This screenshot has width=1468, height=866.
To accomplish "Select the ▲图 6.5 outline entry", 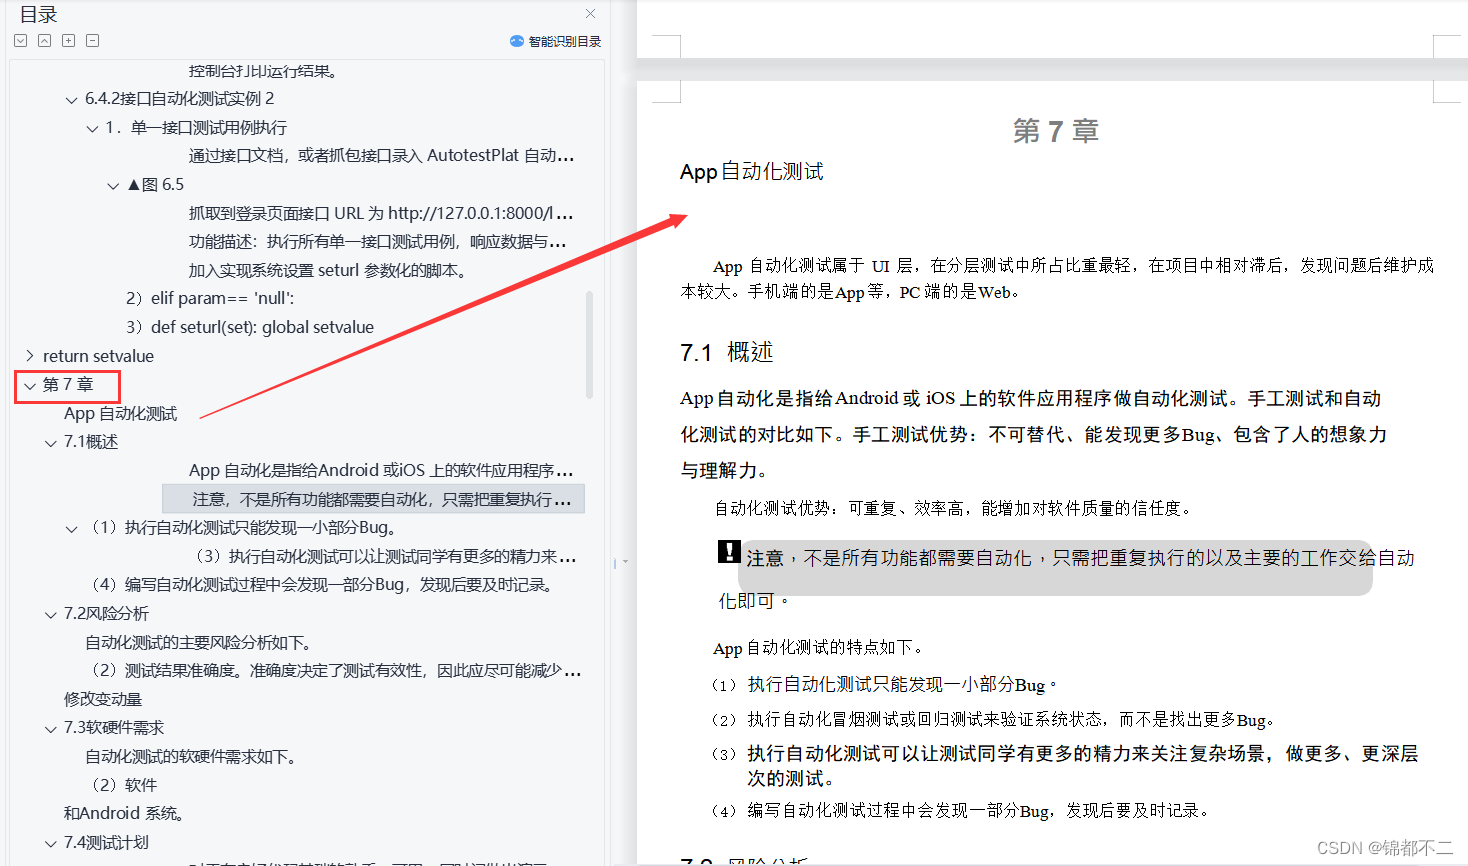I will click(x=156, y=185).
